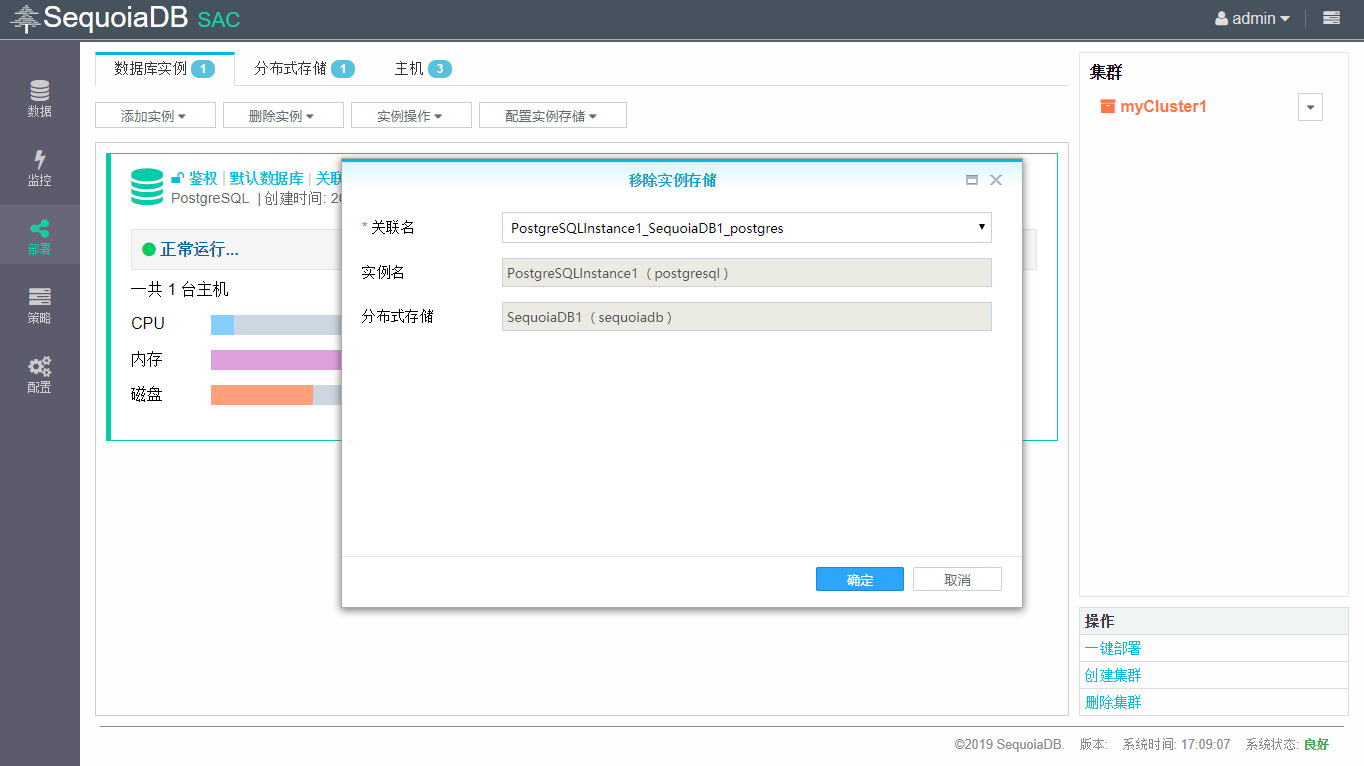Maximize the 移除实例存储 dialog
The height and width of the screenshot is (766, 1364).
pyautogui.click(x=971, y=180)
